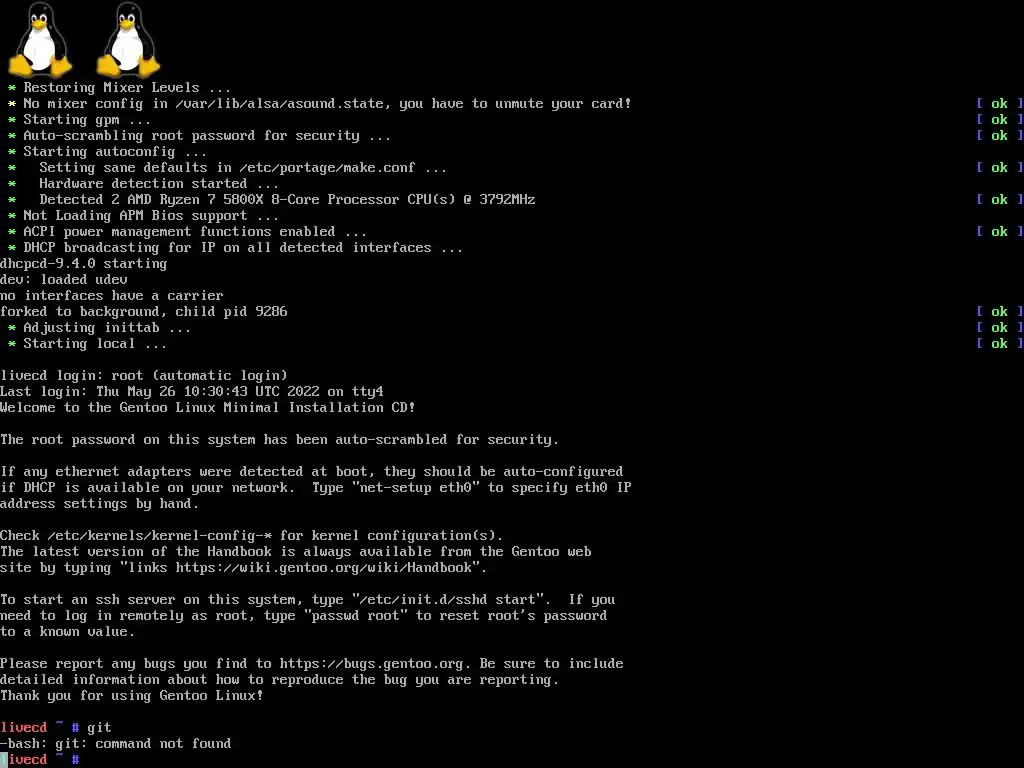Click the ok status beside Detected 2 AMD Ryzen
This screenshot has height=768, width=1024.
(999, 200)
